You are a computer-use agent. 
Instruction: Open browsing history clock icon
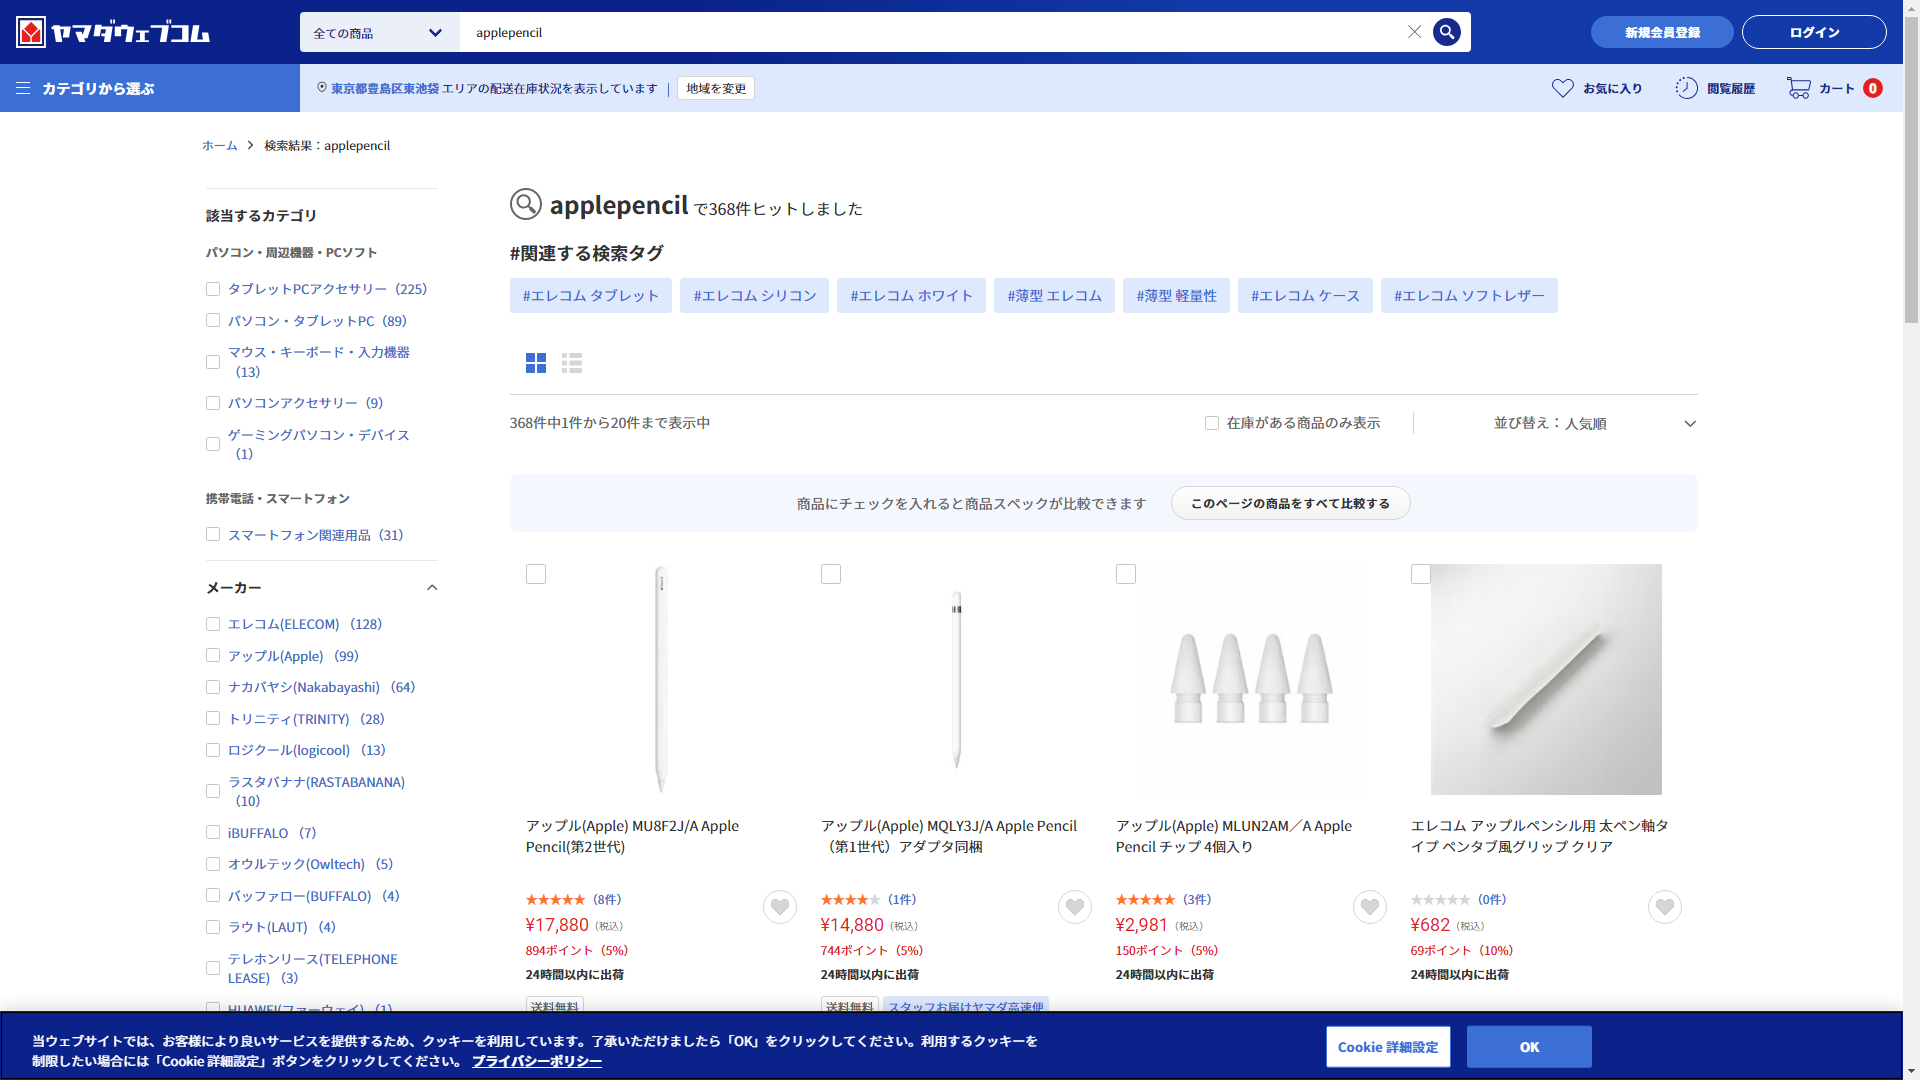pyautogui.click(x=1686, y=88)
